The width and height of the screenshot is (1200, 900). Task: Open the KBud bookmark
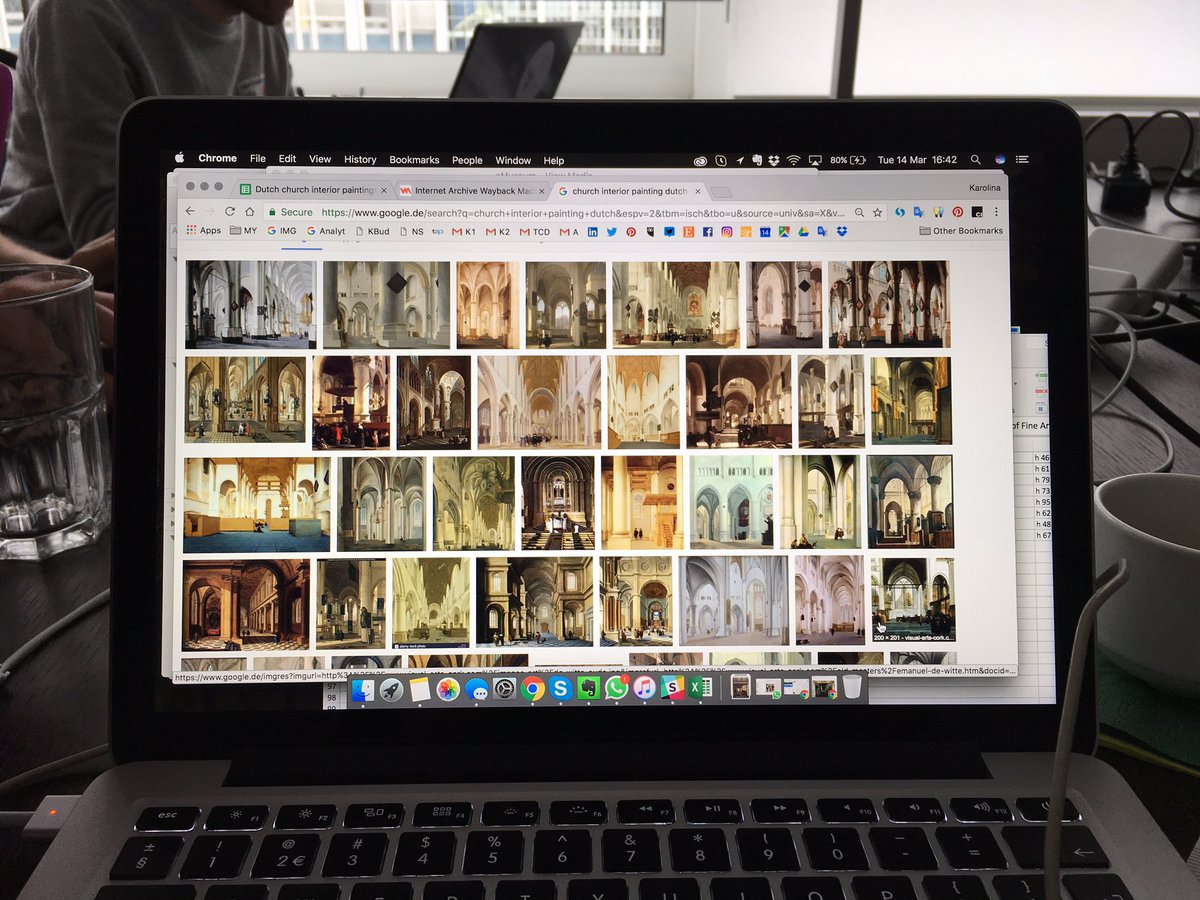coord(372,231)
